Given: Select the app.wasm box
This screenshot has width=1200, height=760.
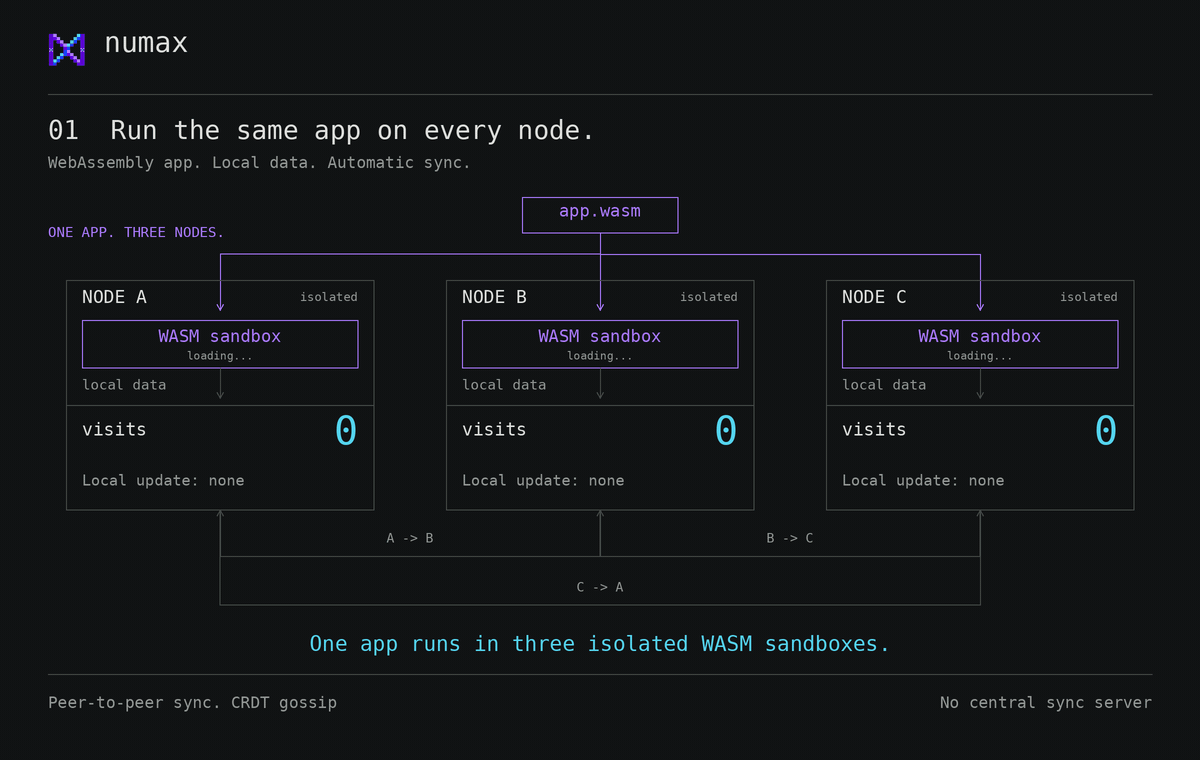Looking at the screenshot, I should tap(600, 215).
